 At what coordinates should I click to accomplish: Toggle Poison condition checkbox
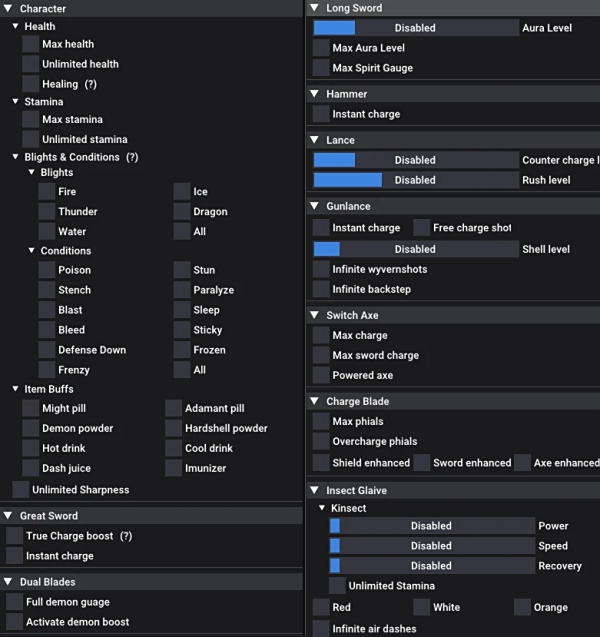coord(47,270)
